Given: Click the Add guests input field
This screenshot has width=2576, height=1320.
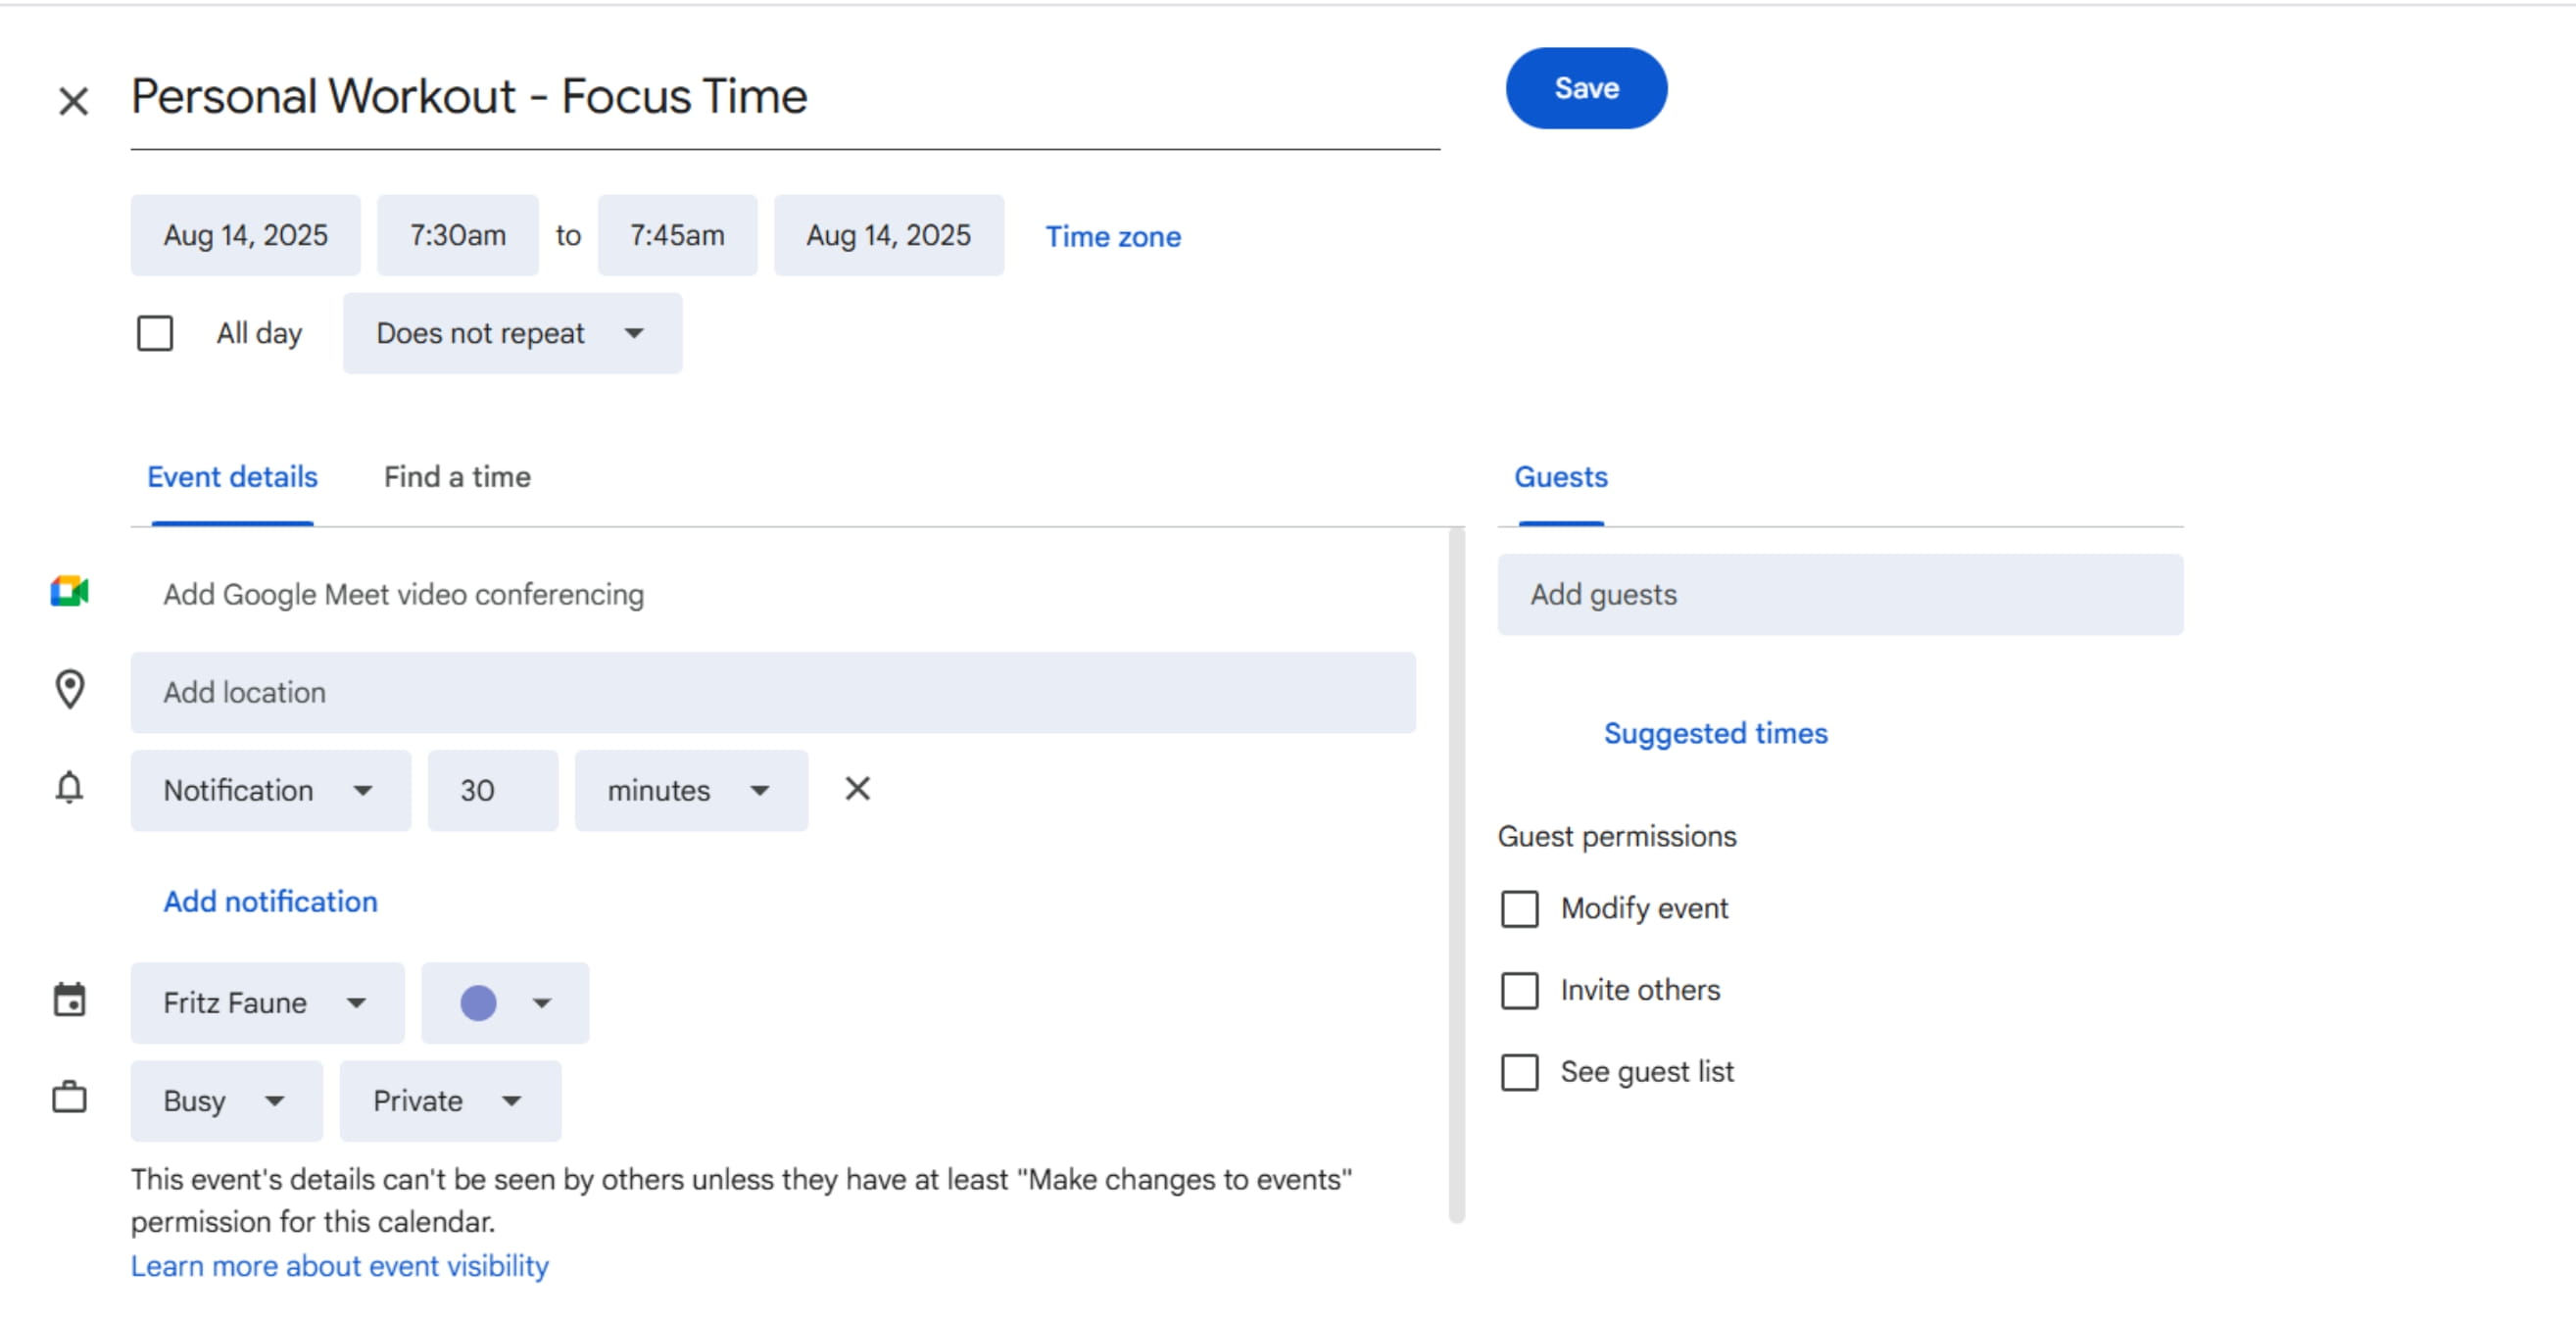Looking at the screenshot, I should pyautogui.click(x=1839, y=594).
